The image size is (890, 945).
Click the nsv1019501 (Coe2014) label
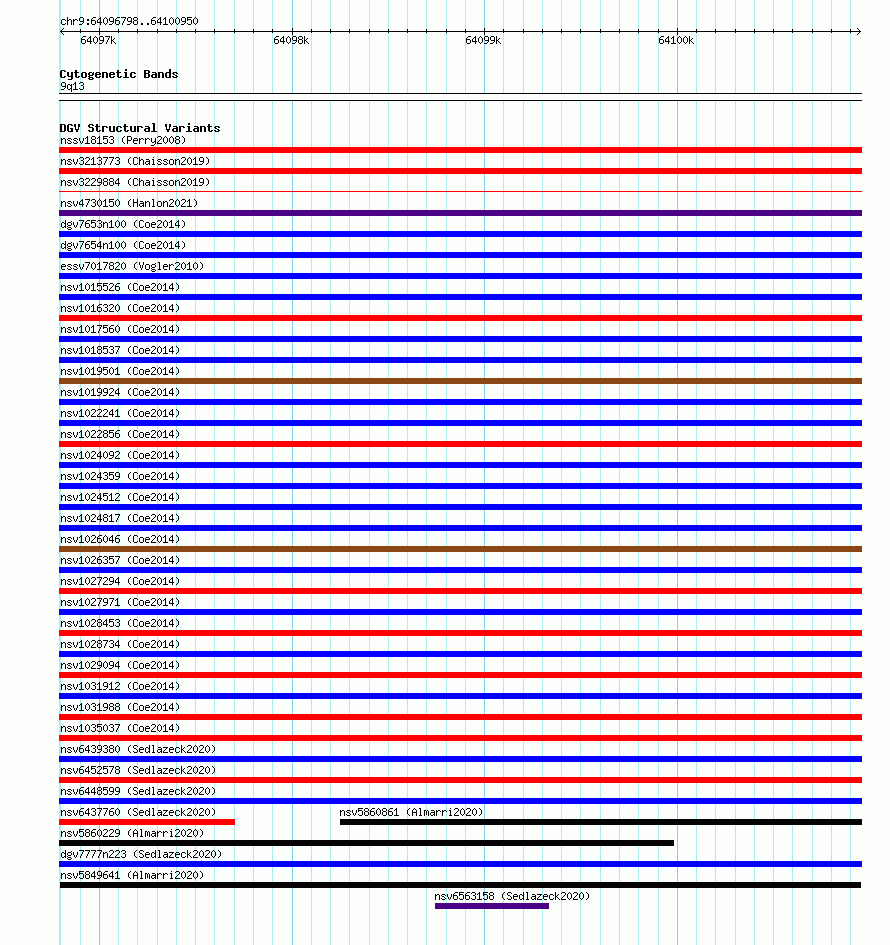point(120,371)
